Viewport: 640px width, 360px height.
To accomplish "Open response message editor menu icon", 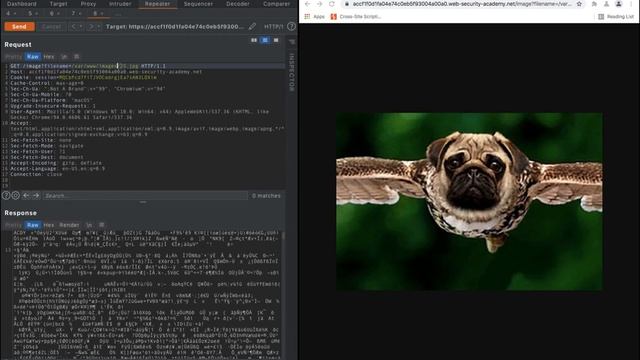I will [102, 225].
